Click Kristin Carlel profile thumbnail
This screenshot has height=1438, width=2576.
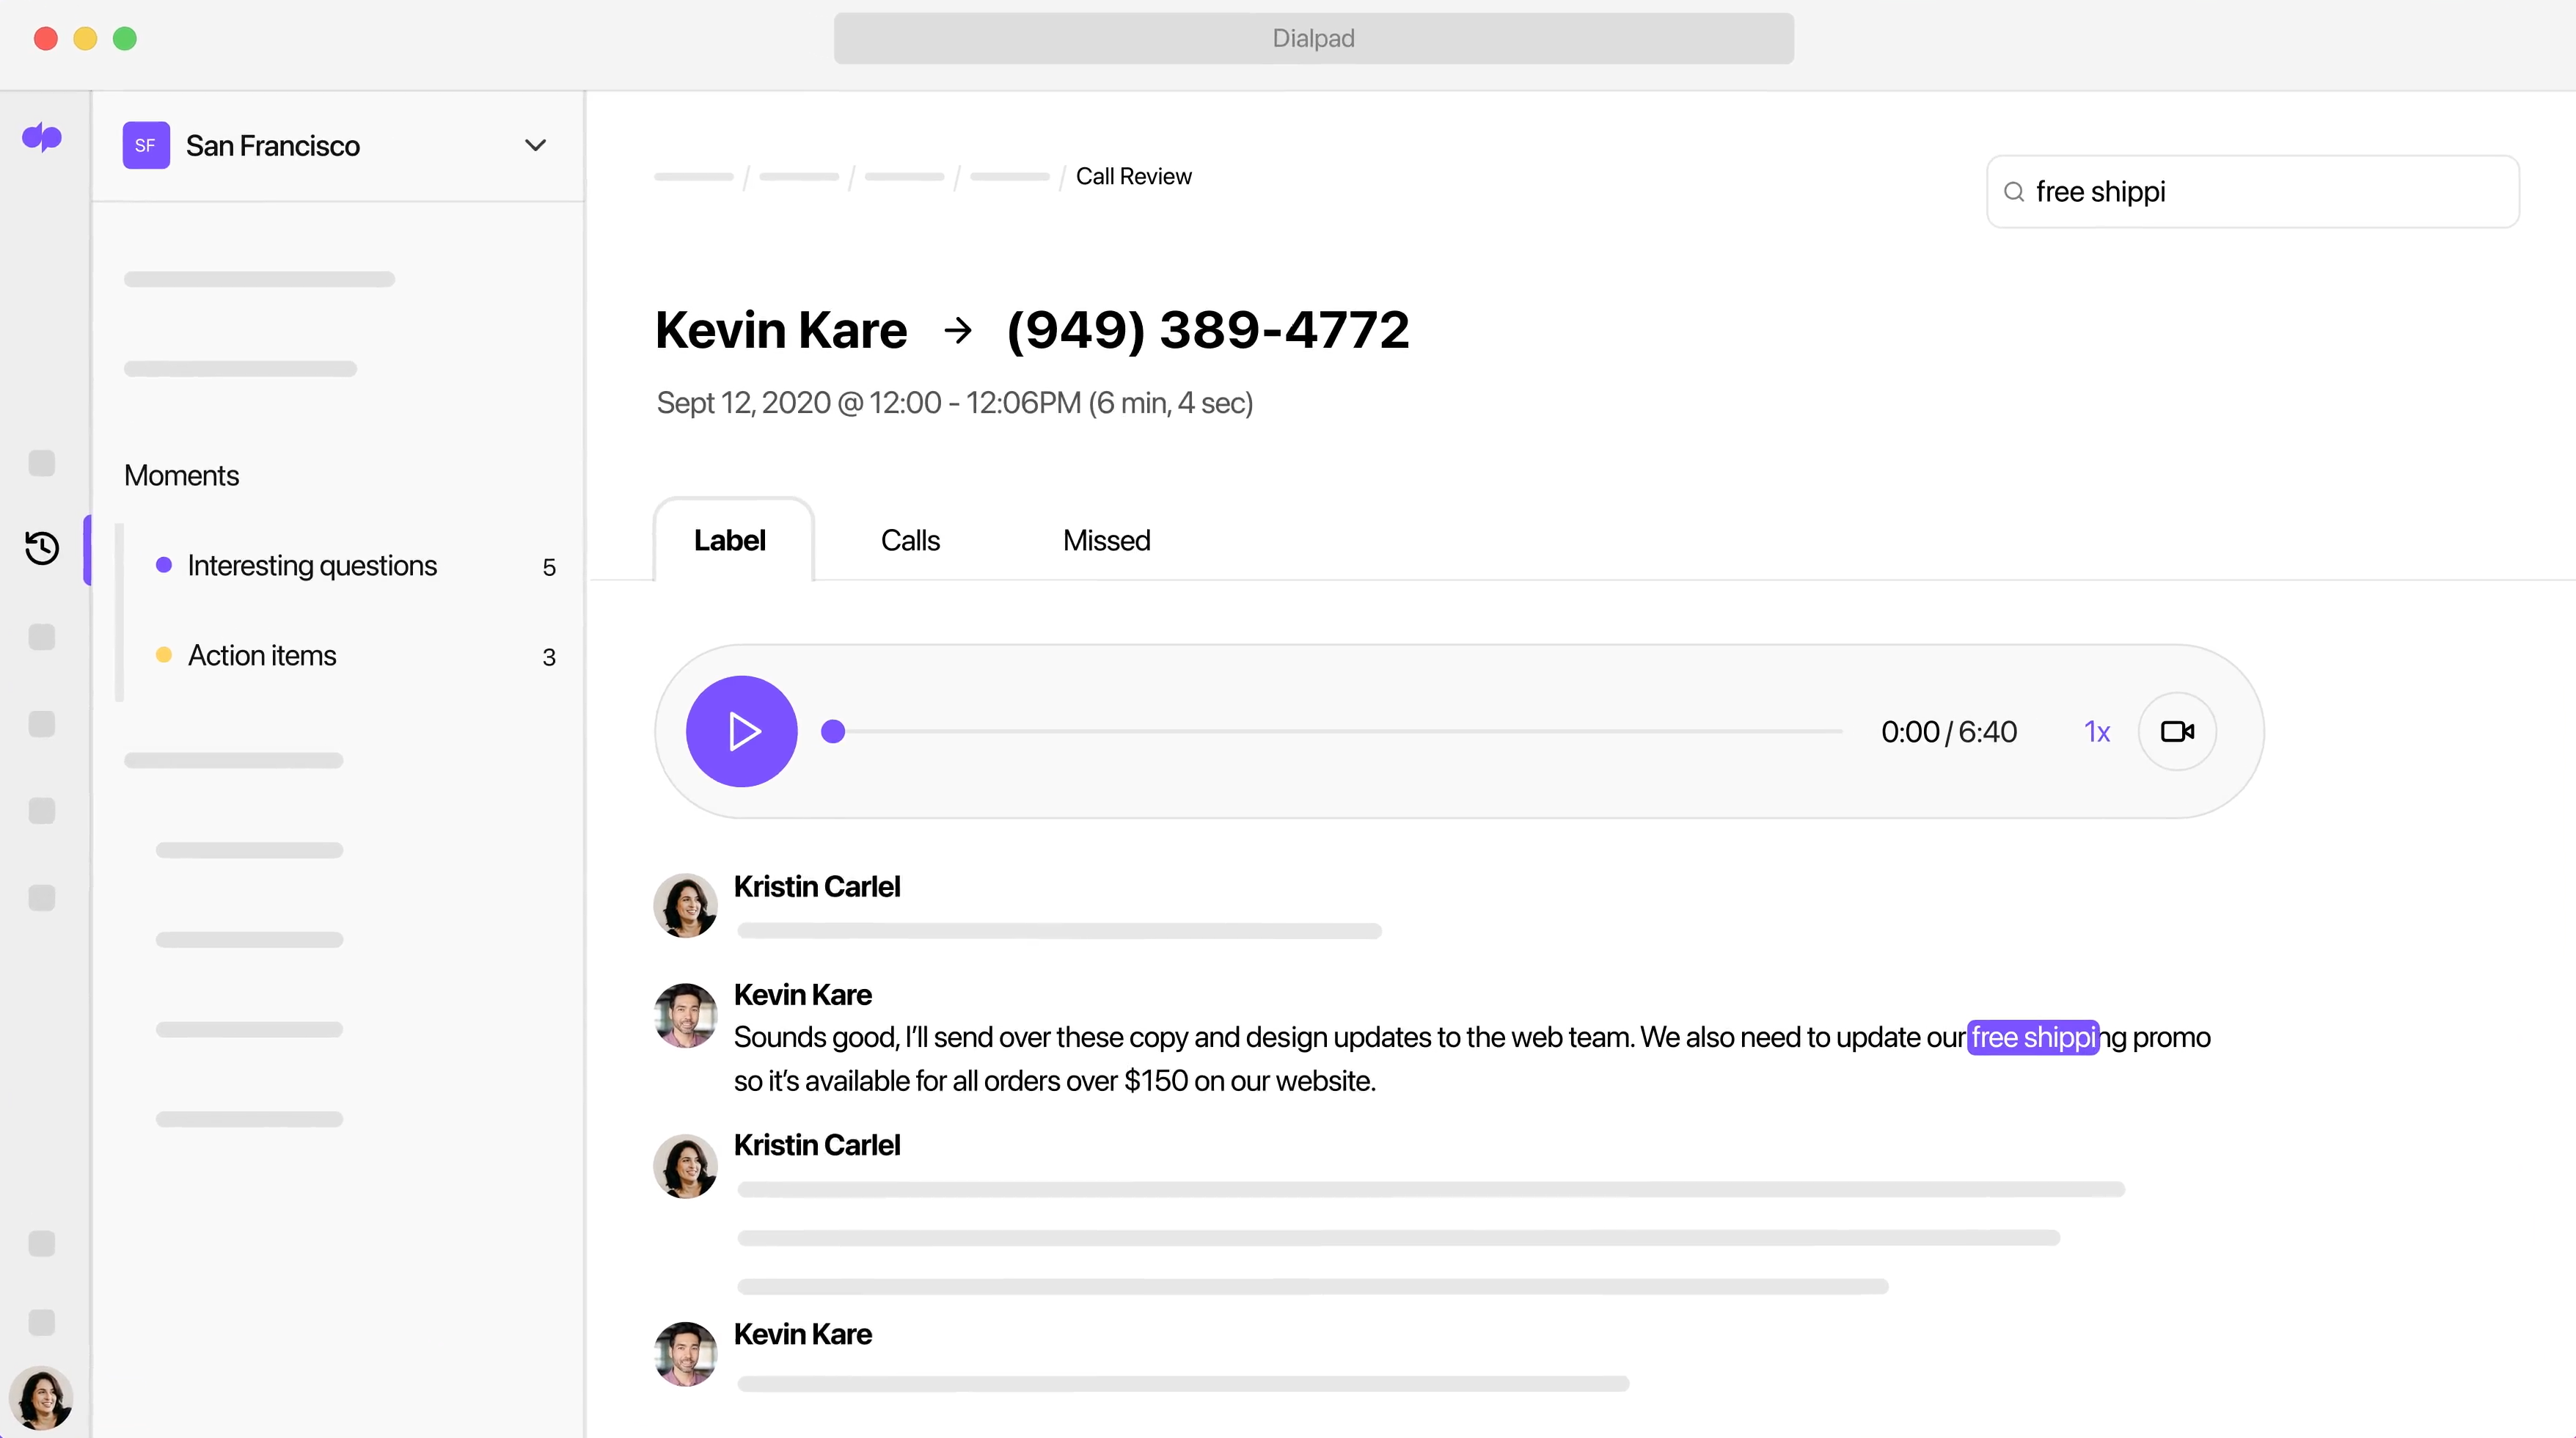pyautogui.click(x=687, y=904)
